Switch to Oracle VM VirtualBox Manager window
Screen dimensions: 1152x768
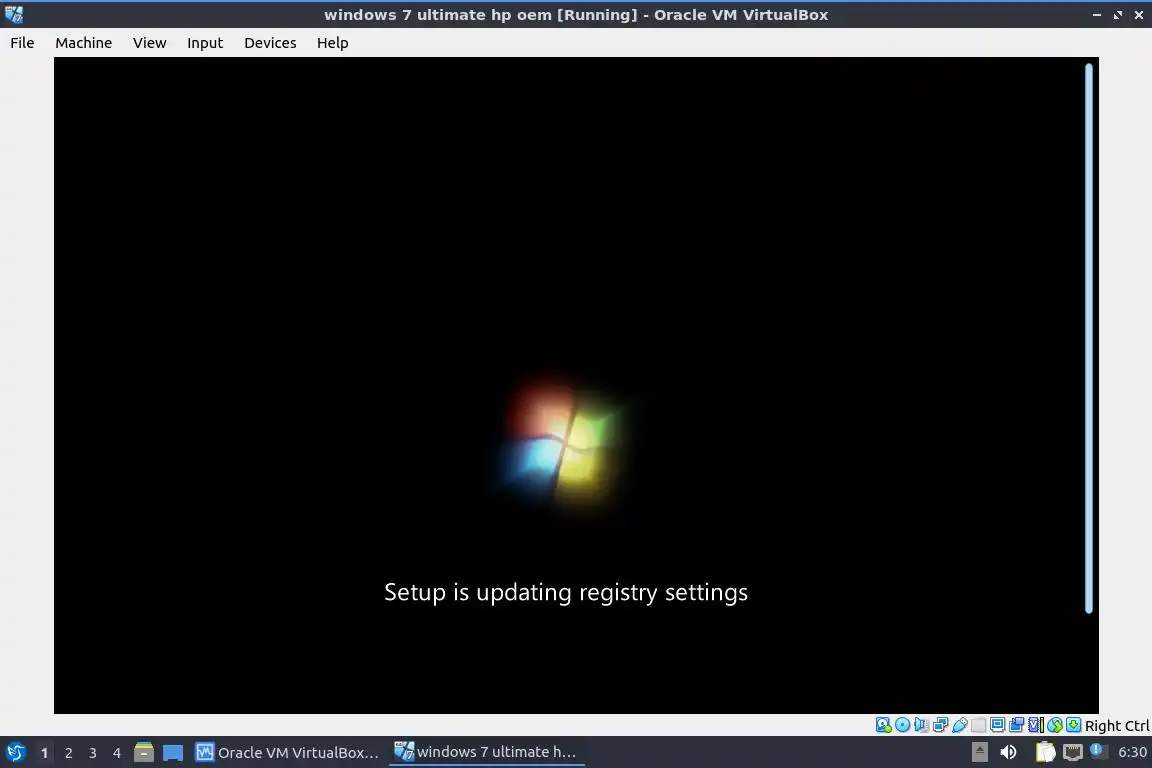287,753
